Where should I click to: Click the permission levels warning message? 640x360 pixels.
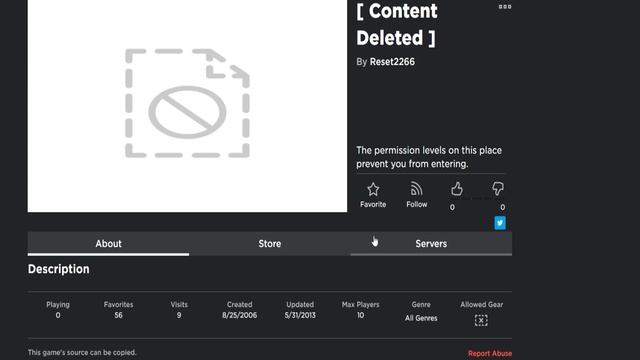click(429, 157)
